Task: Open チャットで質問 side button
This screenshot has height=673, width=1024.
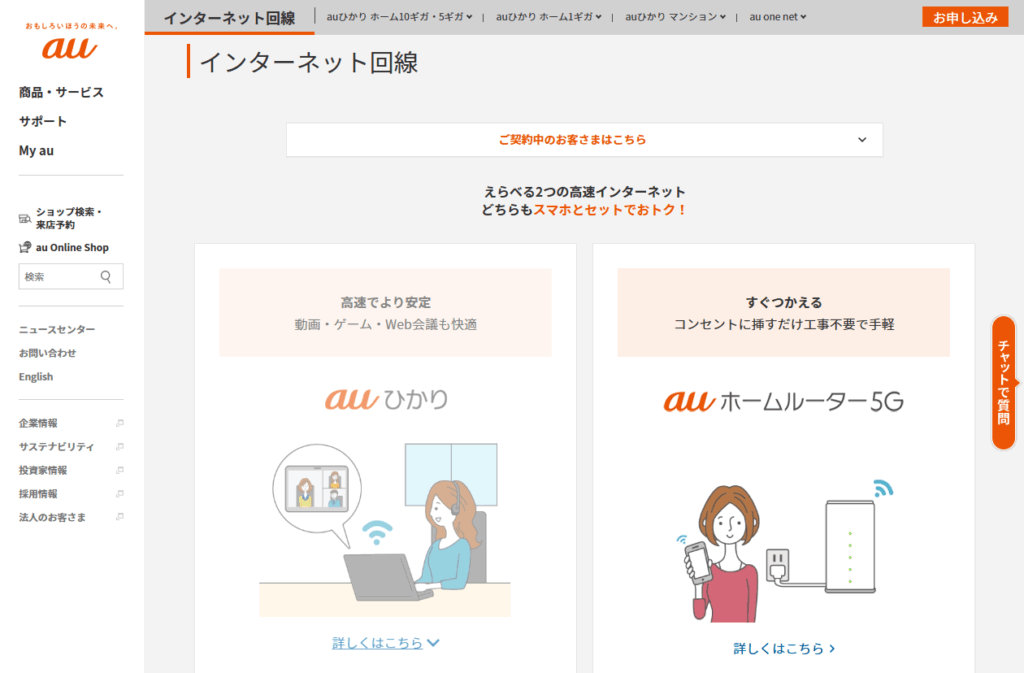Action: point(1004,383)
